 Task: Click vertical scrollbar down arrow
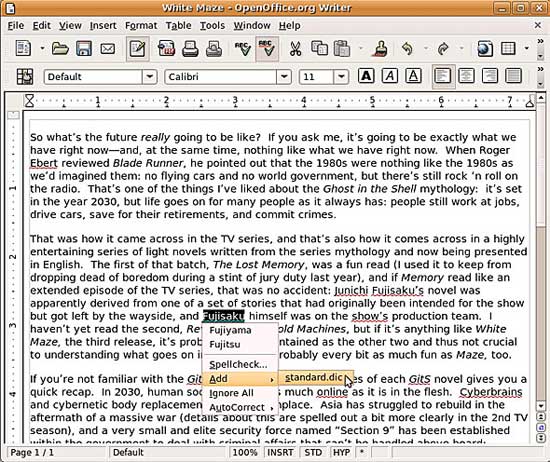point(541,406)
